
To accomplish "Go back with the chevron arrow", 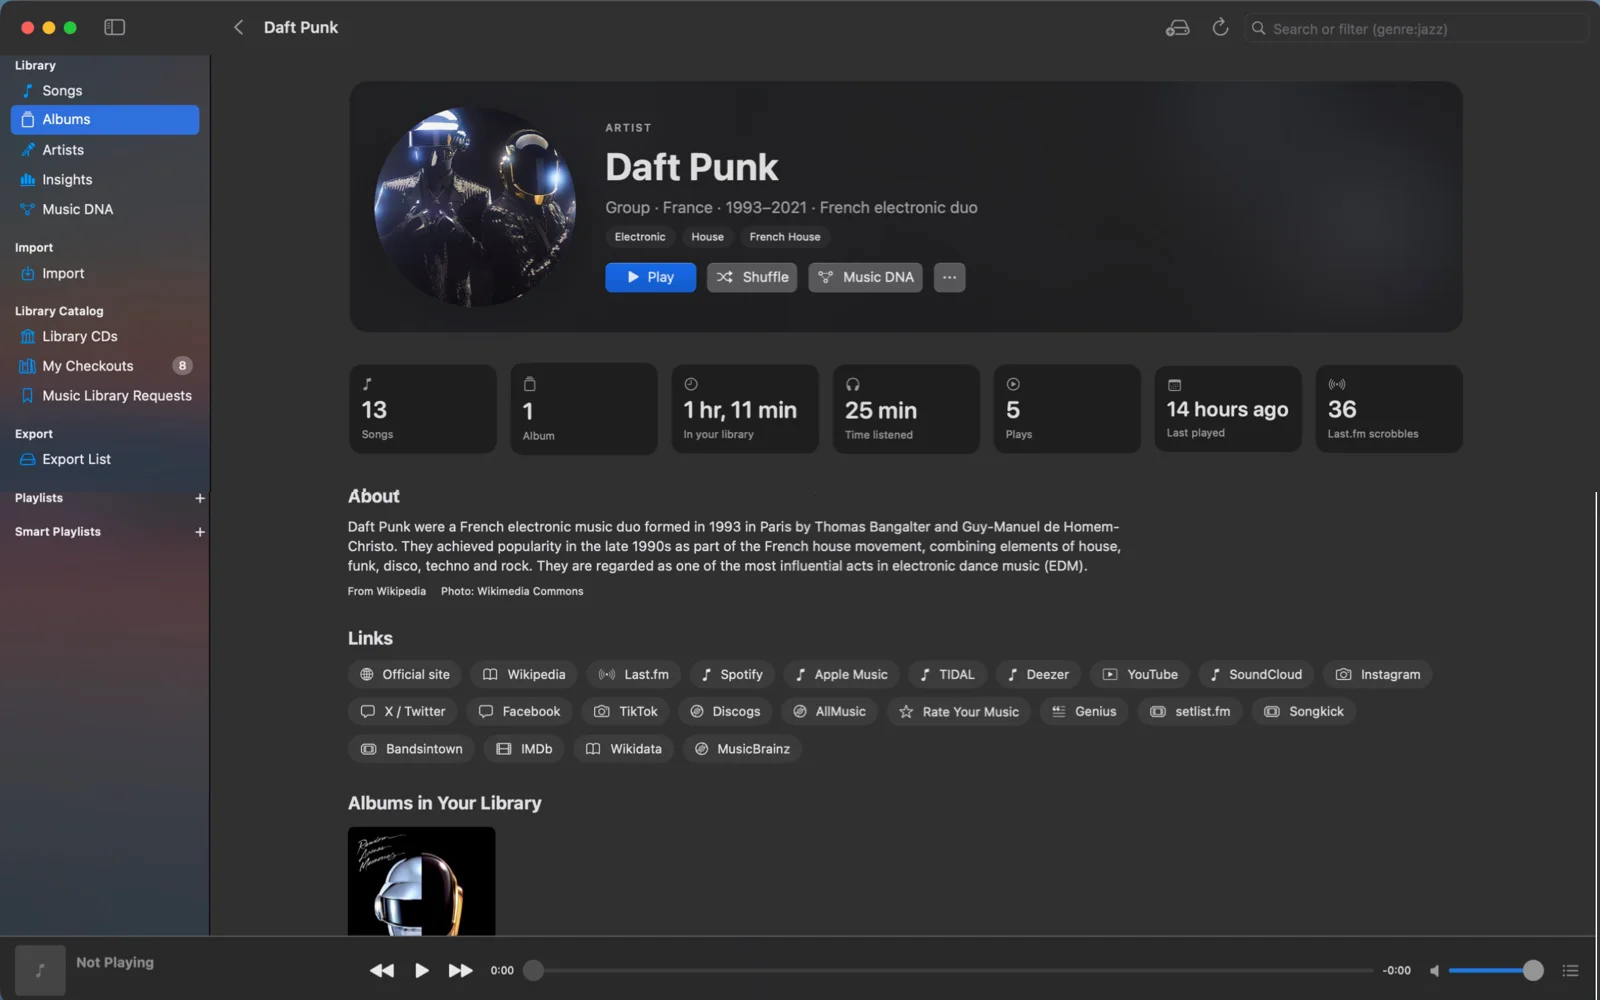I will [x=238, y=27].
